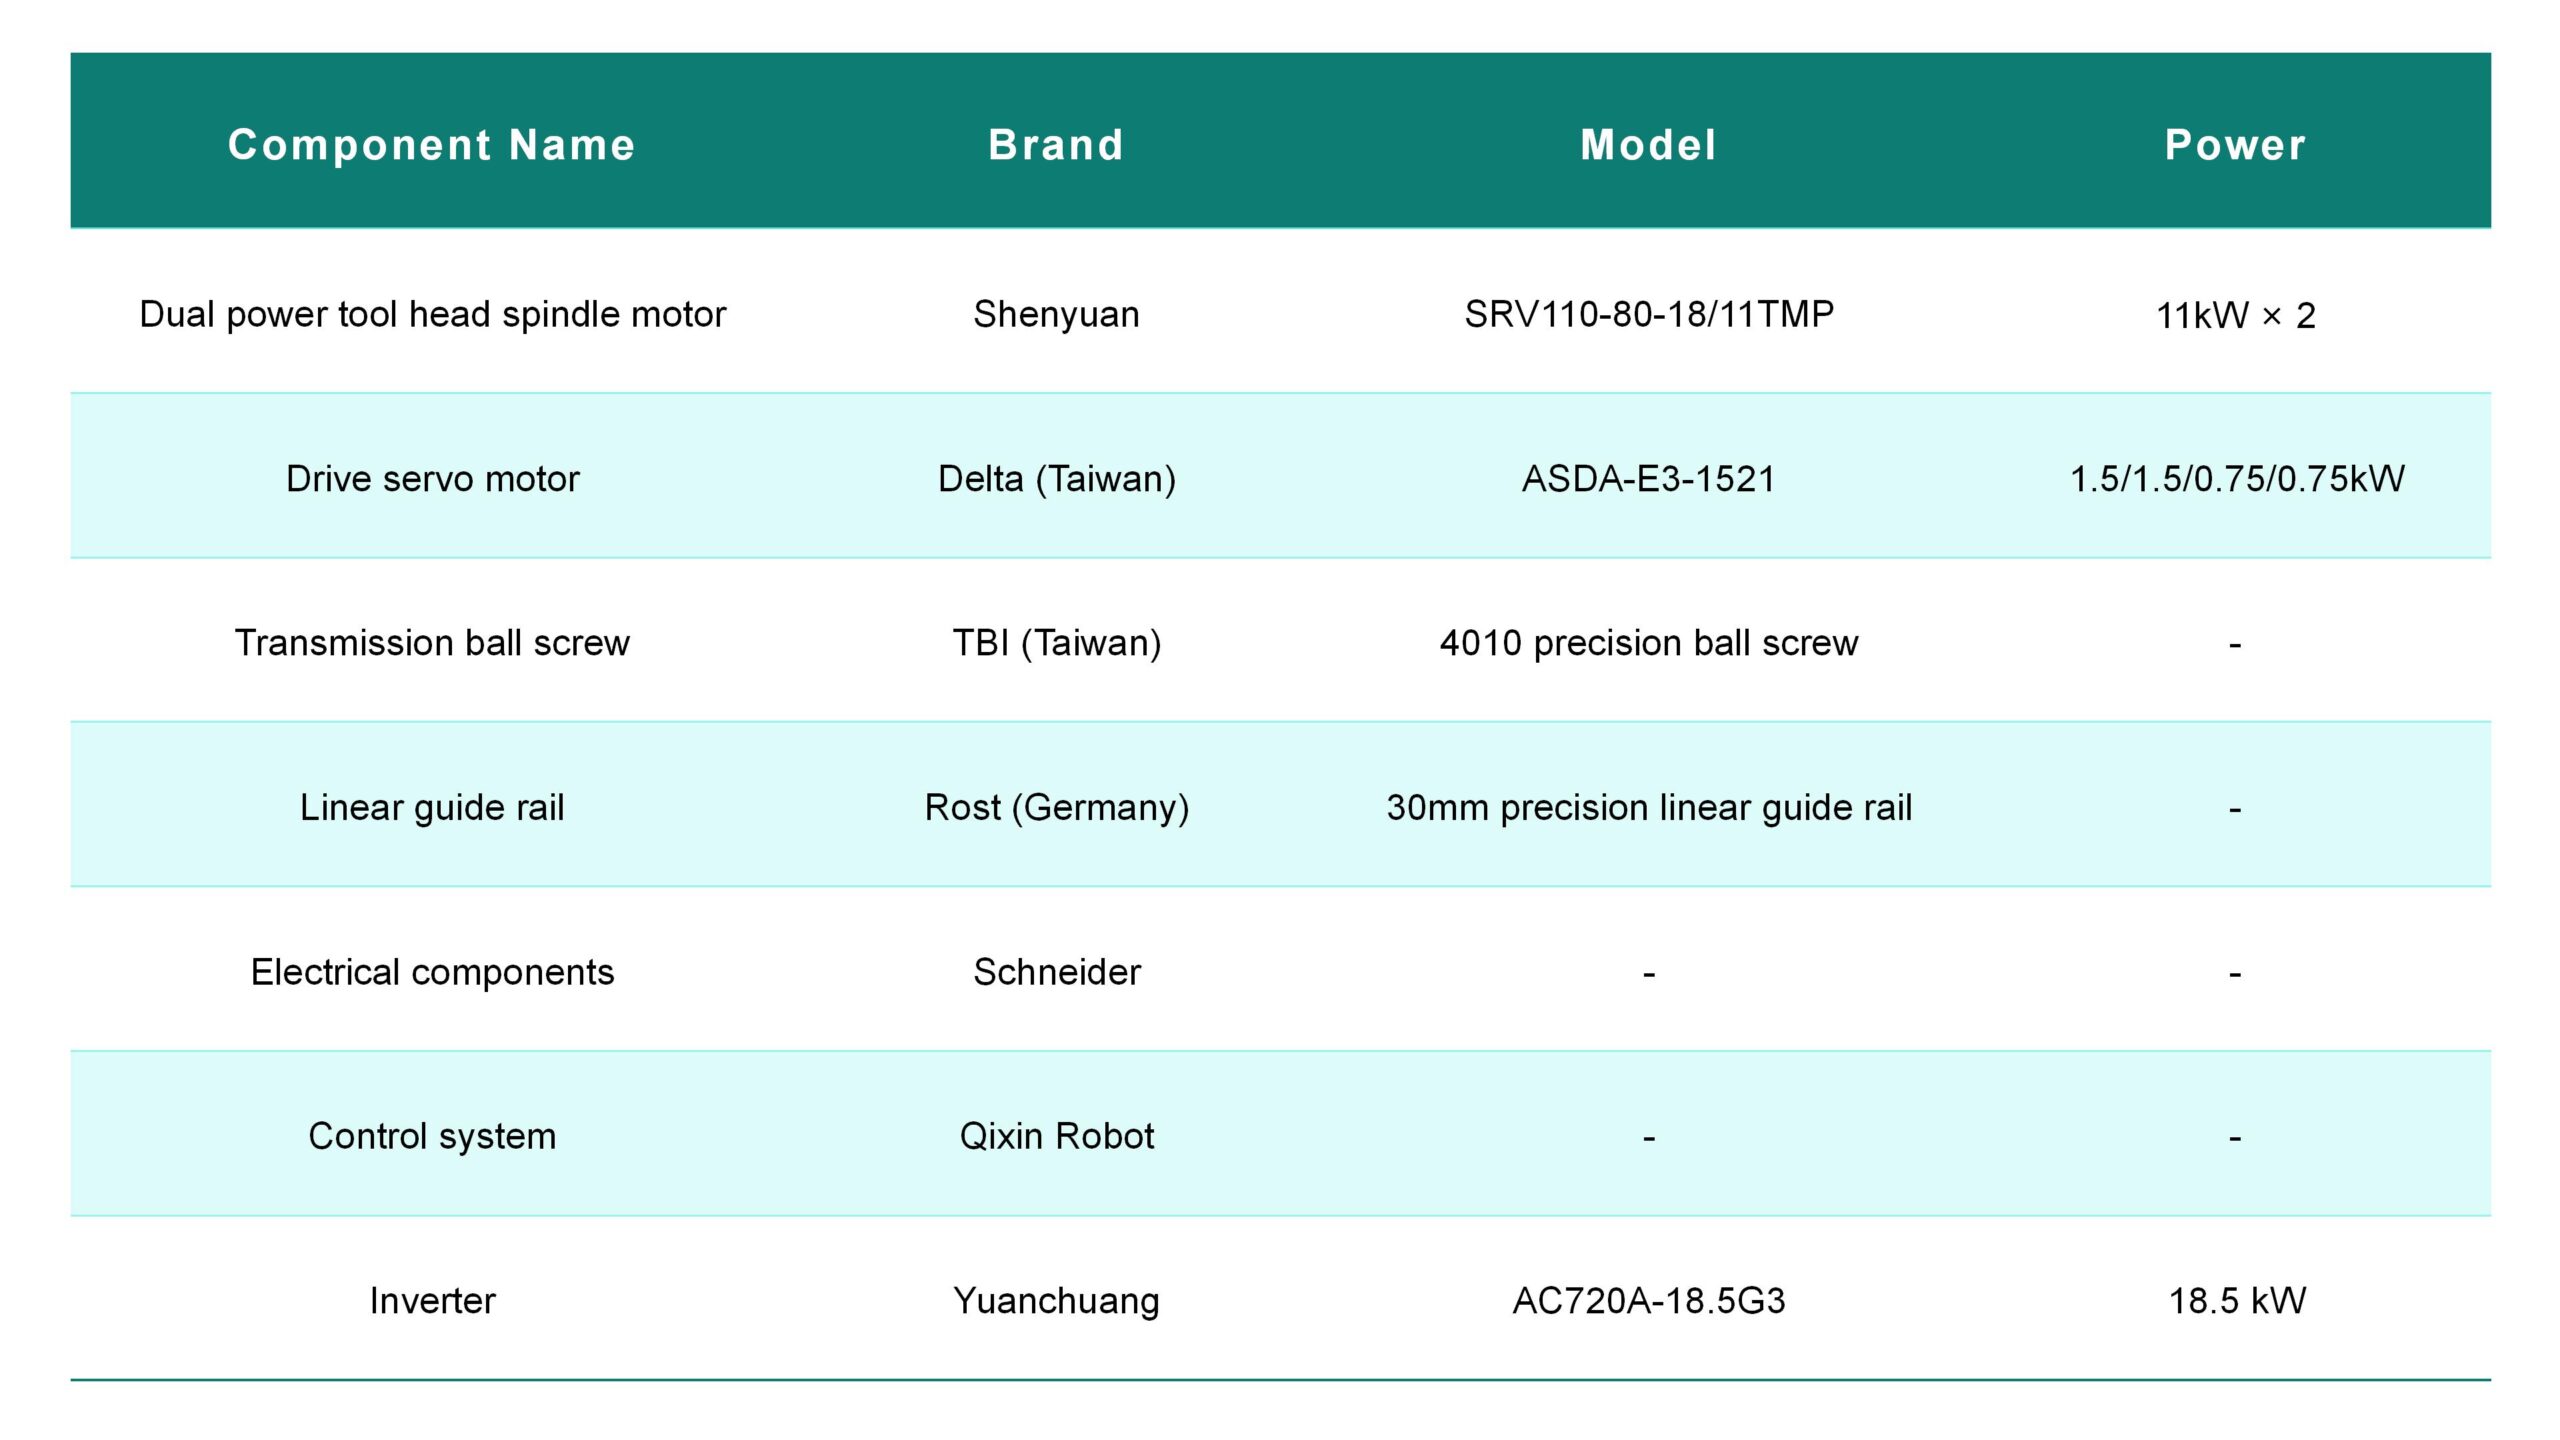2560x1440 pixels.
Task: Select the 1.5/1.5/0.75/0.75kW power cell
Action: click(x=2236, y=479)
